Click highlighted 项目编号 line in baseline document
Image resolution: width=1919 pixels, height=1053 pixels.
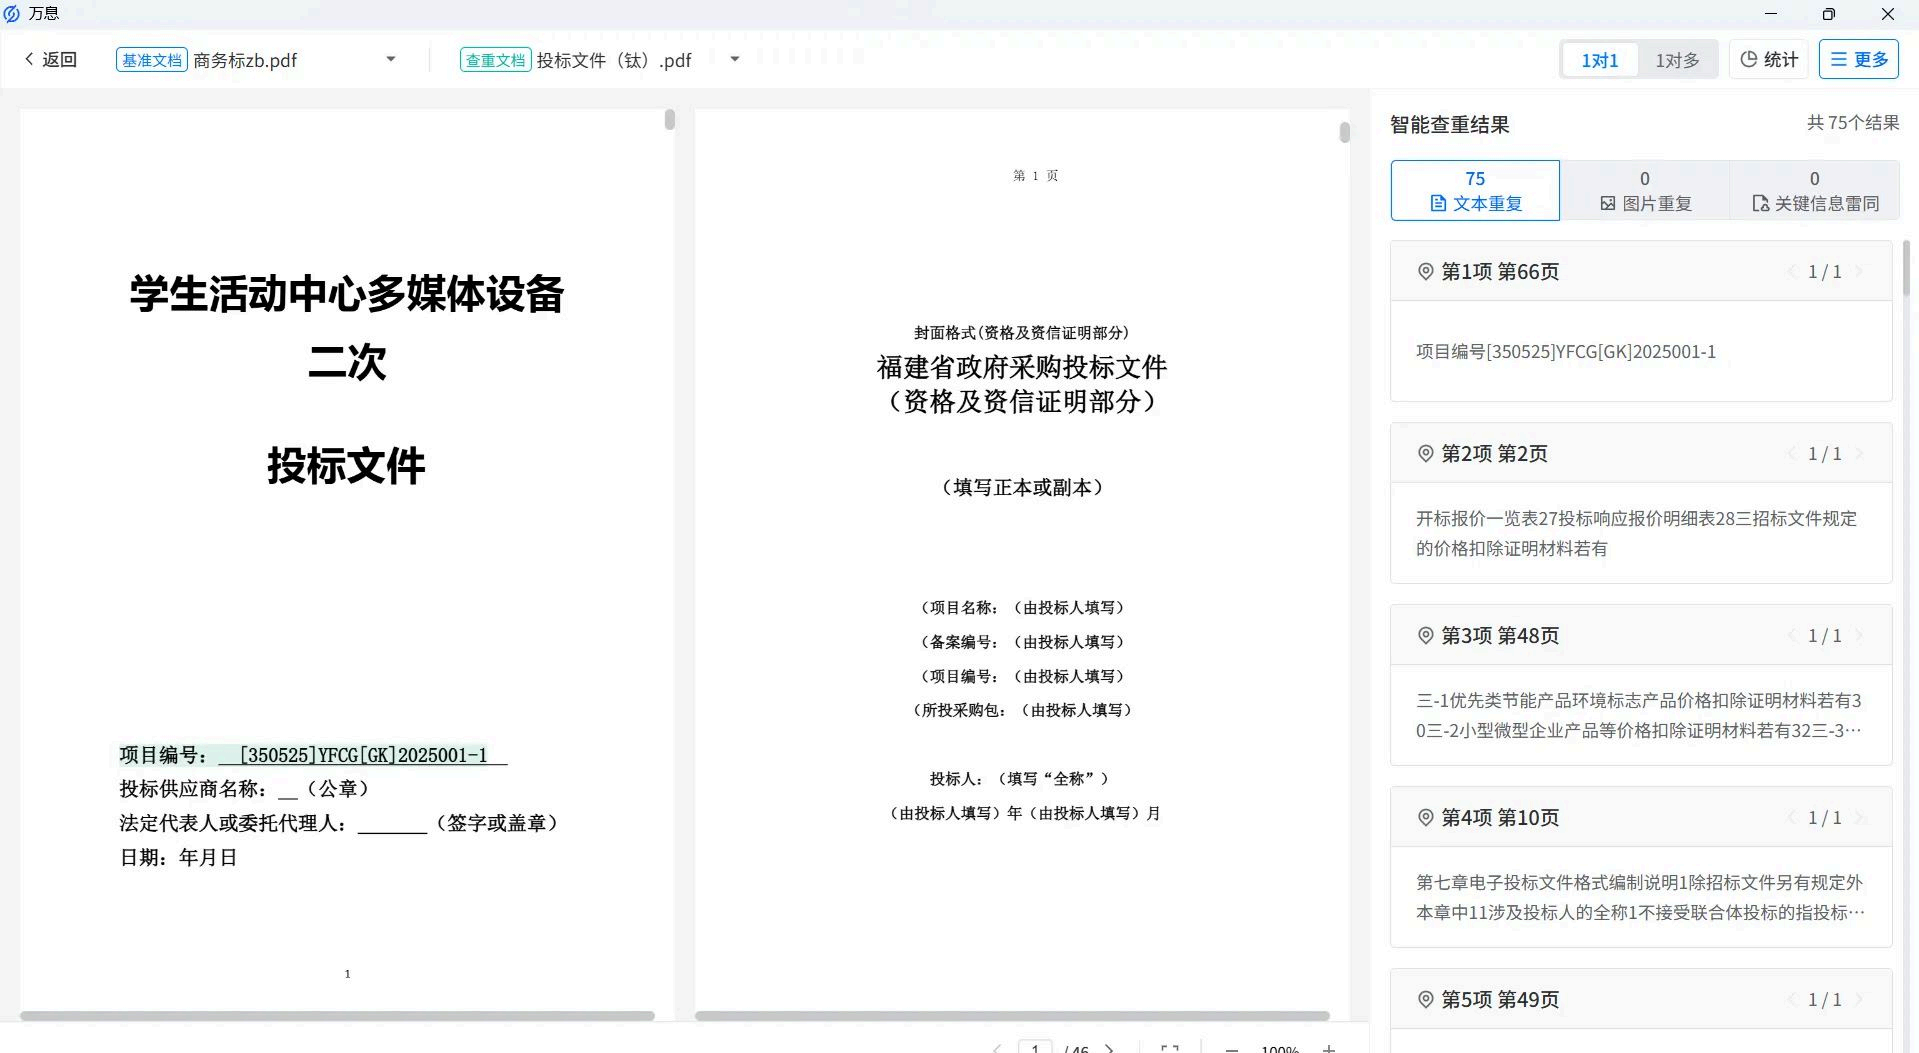(313, 755)
